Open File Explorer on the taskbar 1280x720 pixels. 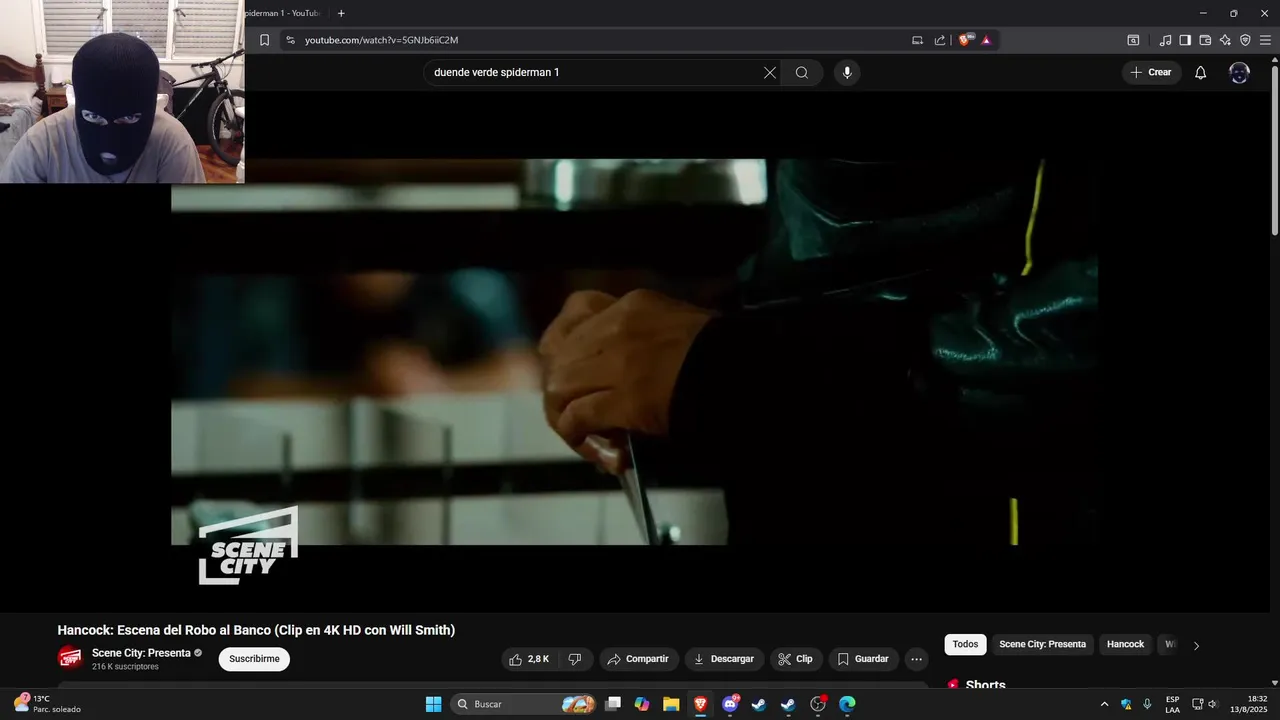point(671,704)
